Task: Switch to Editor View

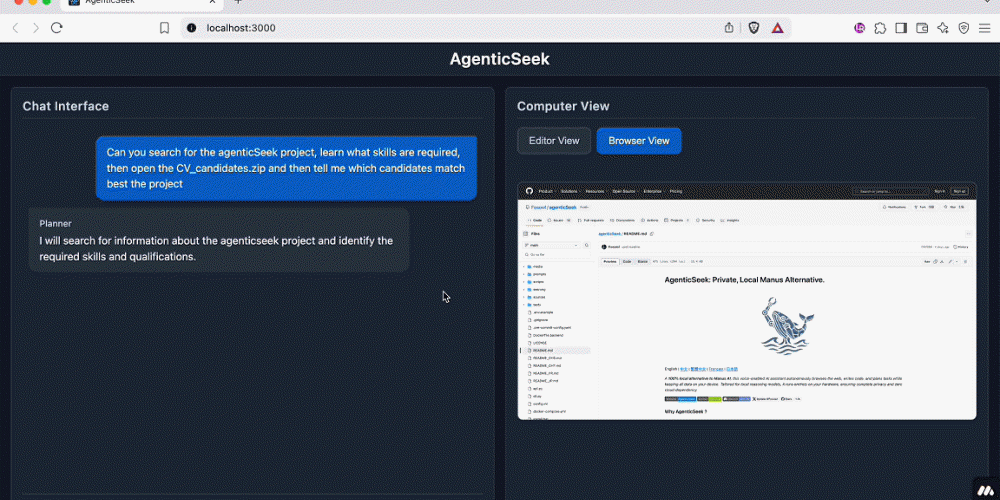Action: click(x=554, y=141)
